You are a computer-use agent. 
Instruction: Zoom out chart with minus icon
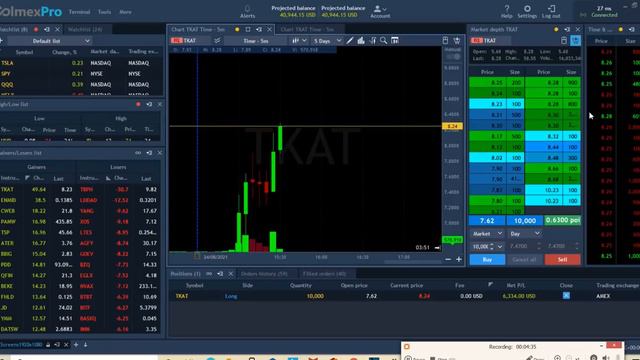click(x=448, y=259)
